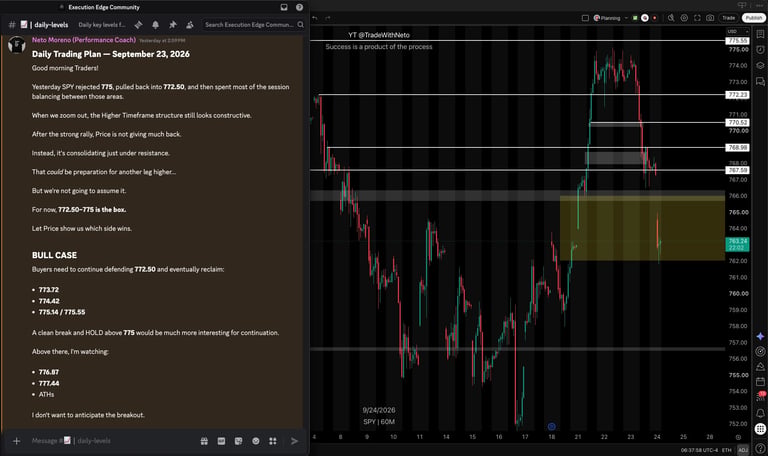Open alerts clock icon in right sidebar
Screen dimensions: 768x456
coord(760,49)
